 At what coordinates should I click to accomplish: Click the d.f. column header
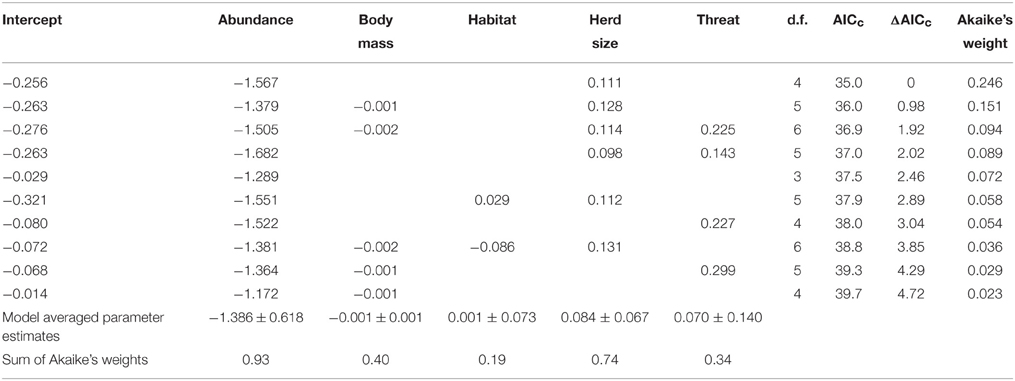tap(796, 20)
